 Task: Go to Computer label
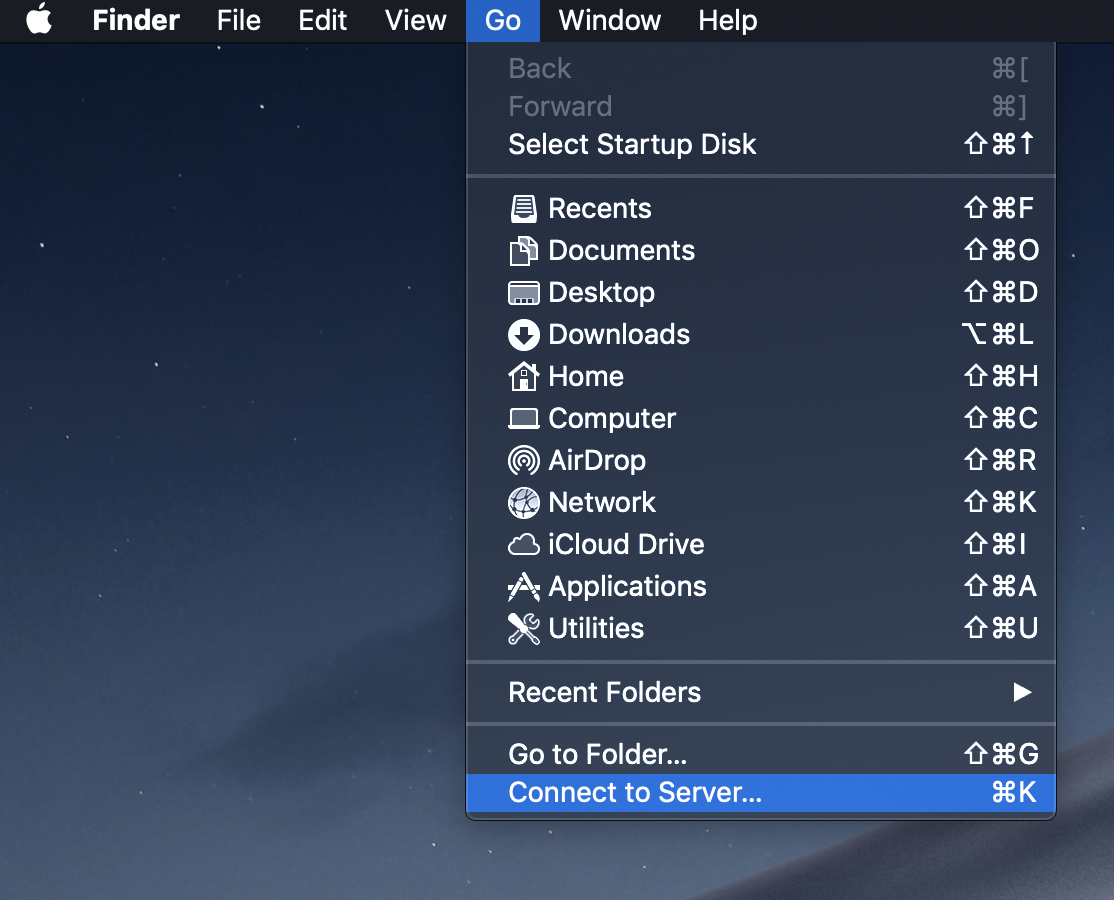(612, 418)
